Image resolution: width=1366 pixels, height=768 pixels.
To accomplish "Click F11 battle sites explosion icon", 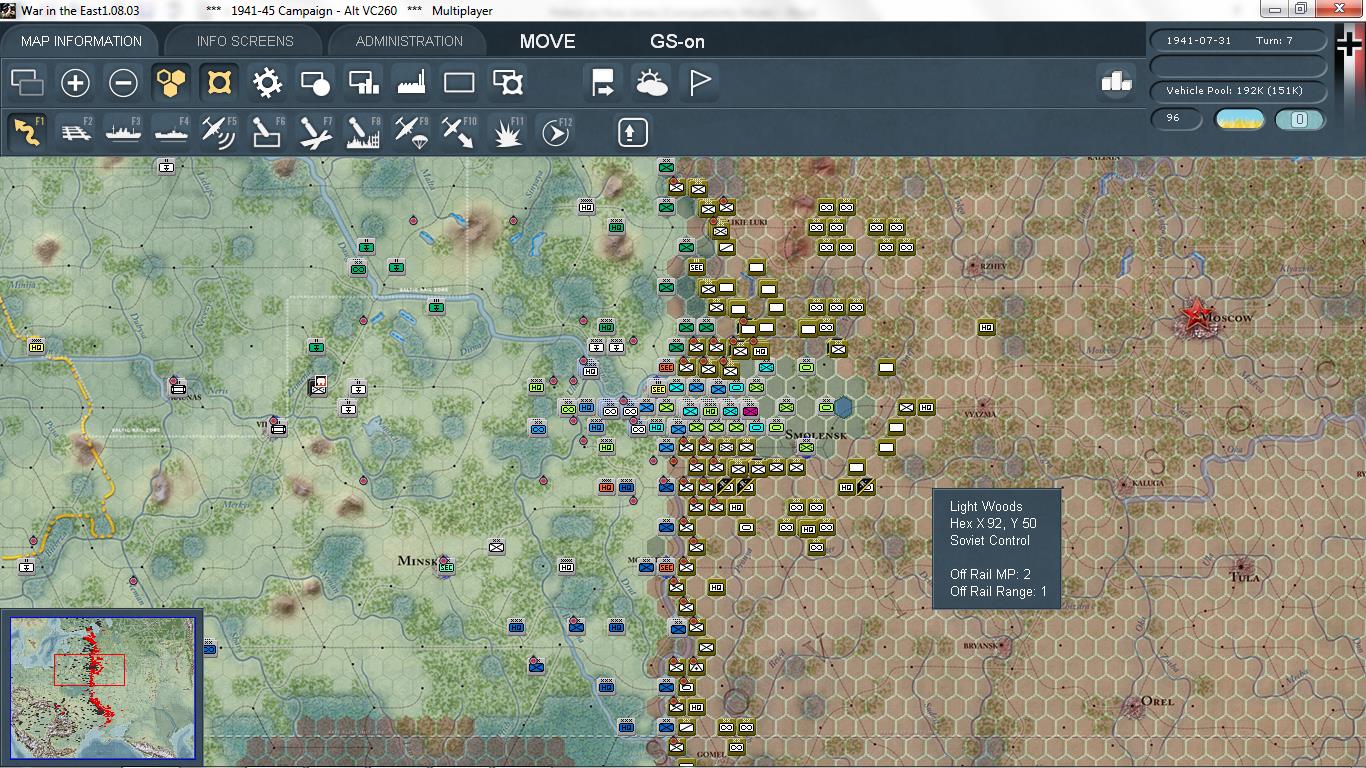I will tap(507, 132).
